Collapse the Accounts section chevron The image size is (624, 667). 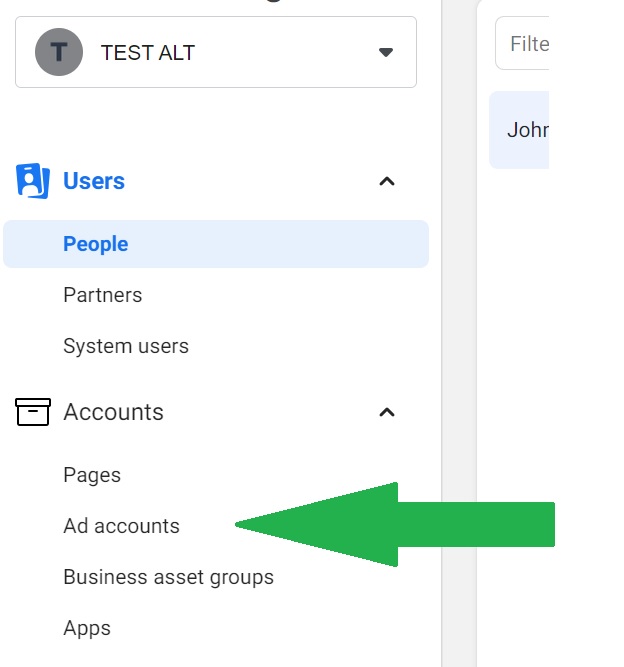point(387,412)
